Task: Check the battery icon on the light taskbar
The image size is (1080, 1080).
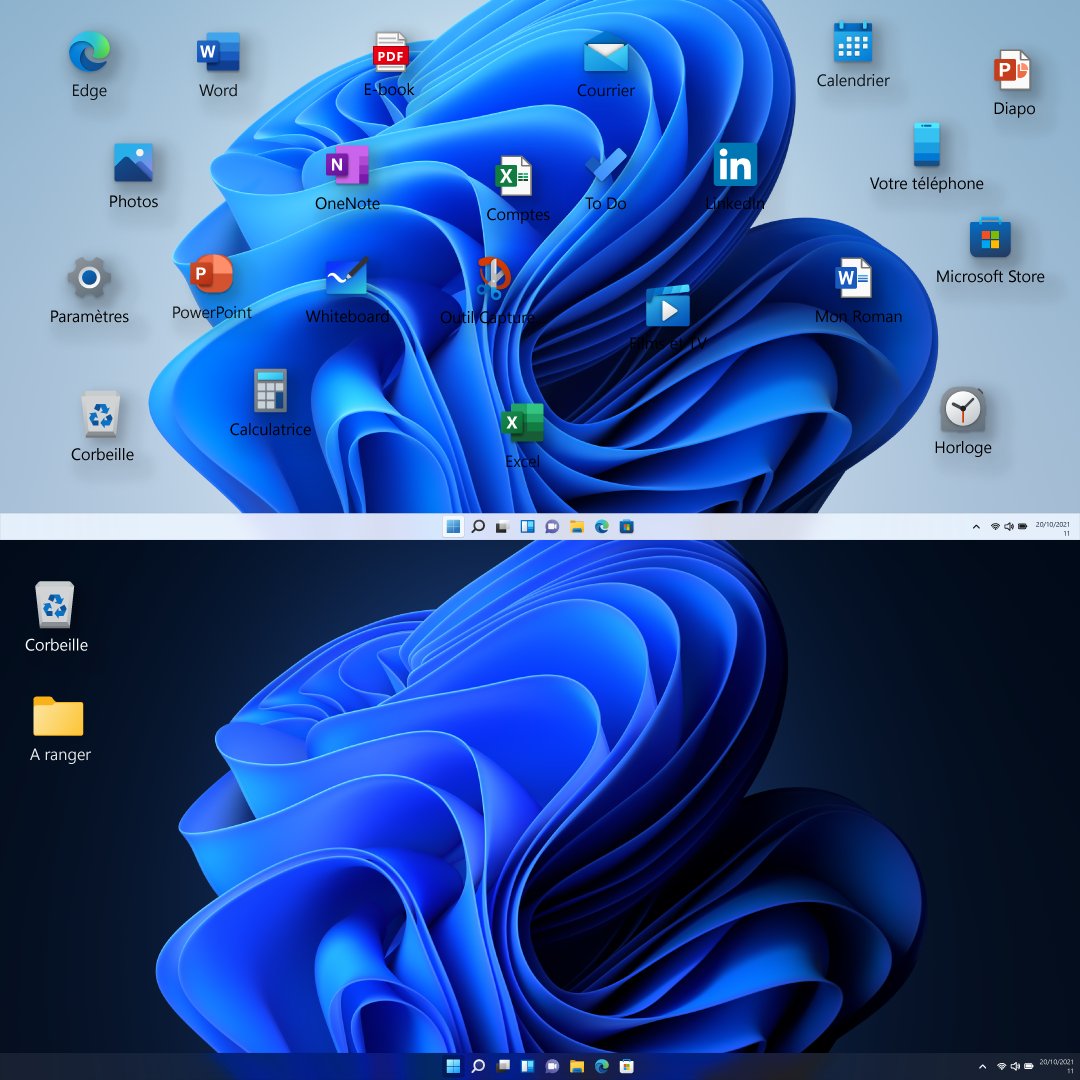Action: point(1023,527)
